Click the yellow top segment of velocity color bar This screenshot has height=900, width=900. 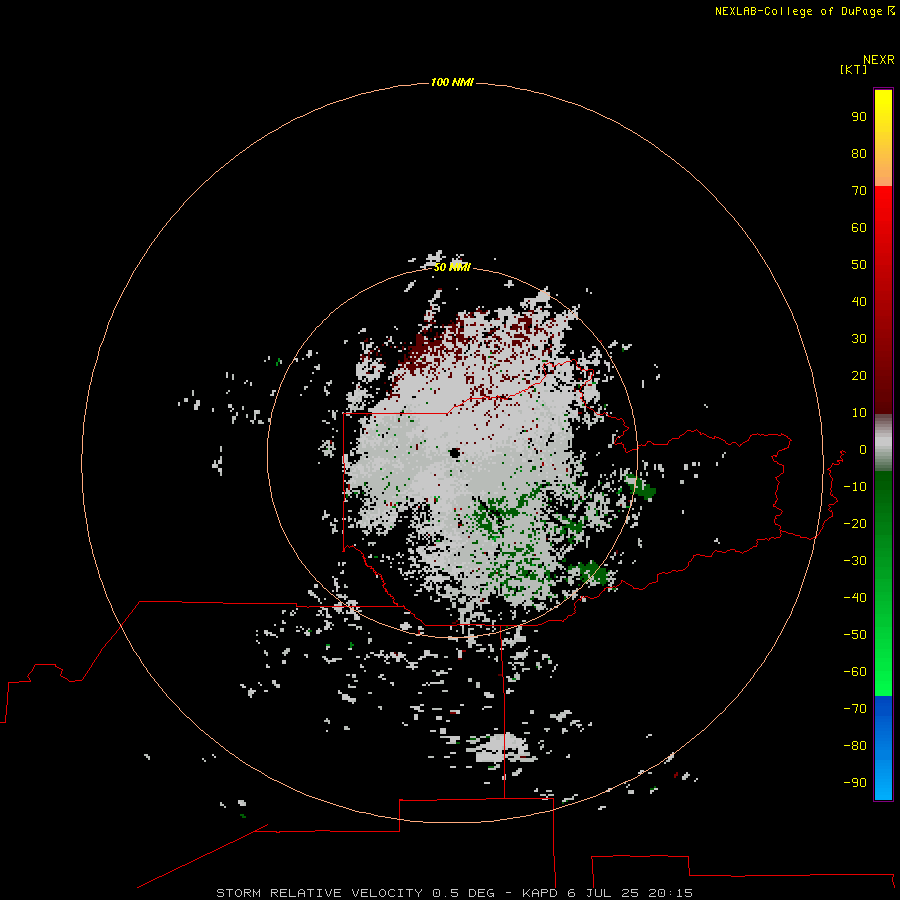coord(883,138)
